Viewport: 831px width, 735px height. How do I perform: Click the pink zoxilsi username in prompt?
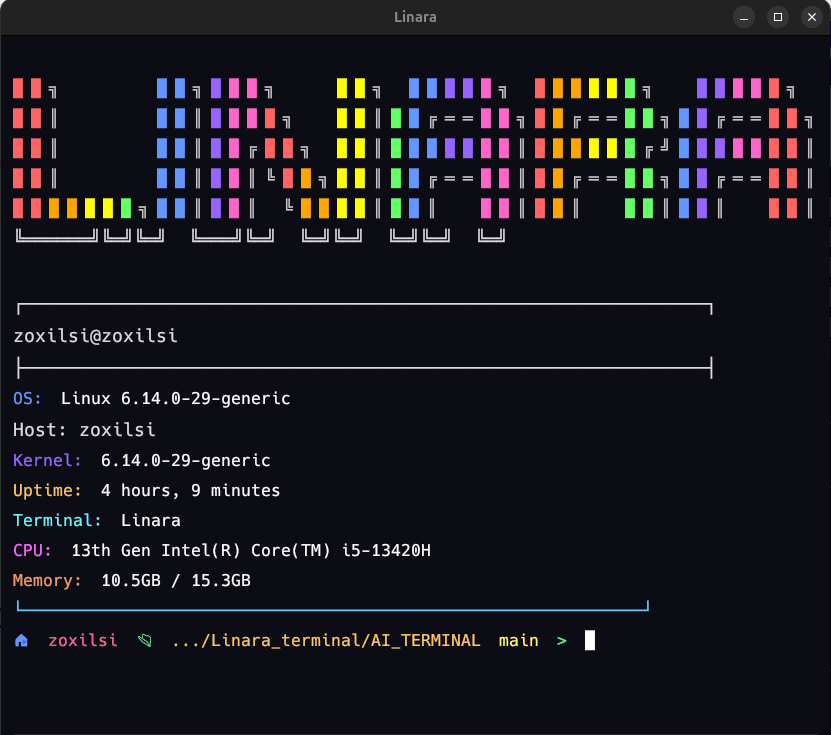[82, 641]
